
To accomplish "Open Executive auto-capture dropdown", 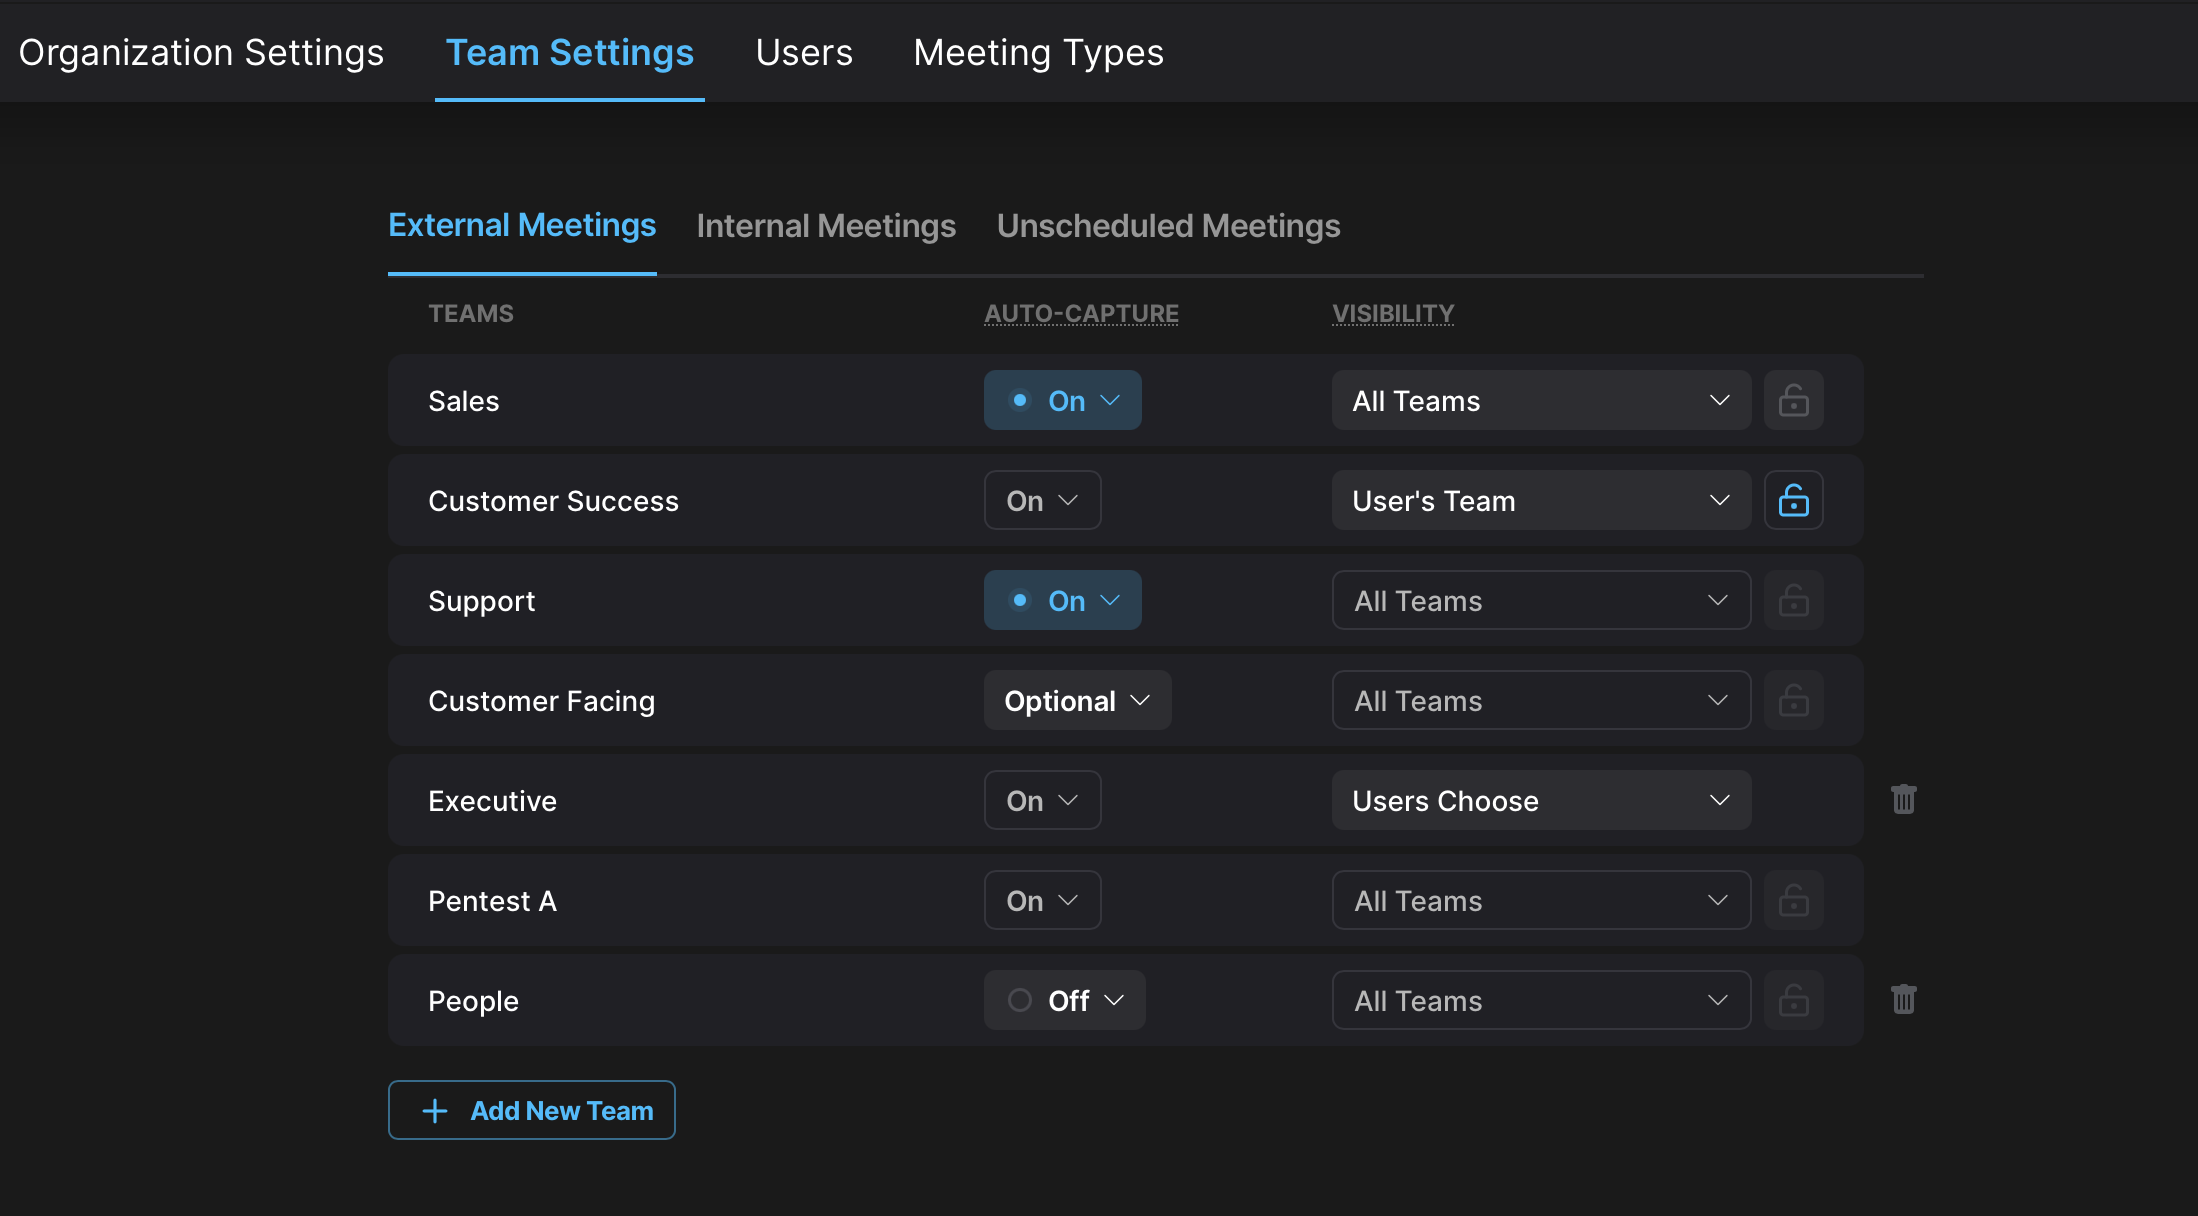I will click(1042, 800).
